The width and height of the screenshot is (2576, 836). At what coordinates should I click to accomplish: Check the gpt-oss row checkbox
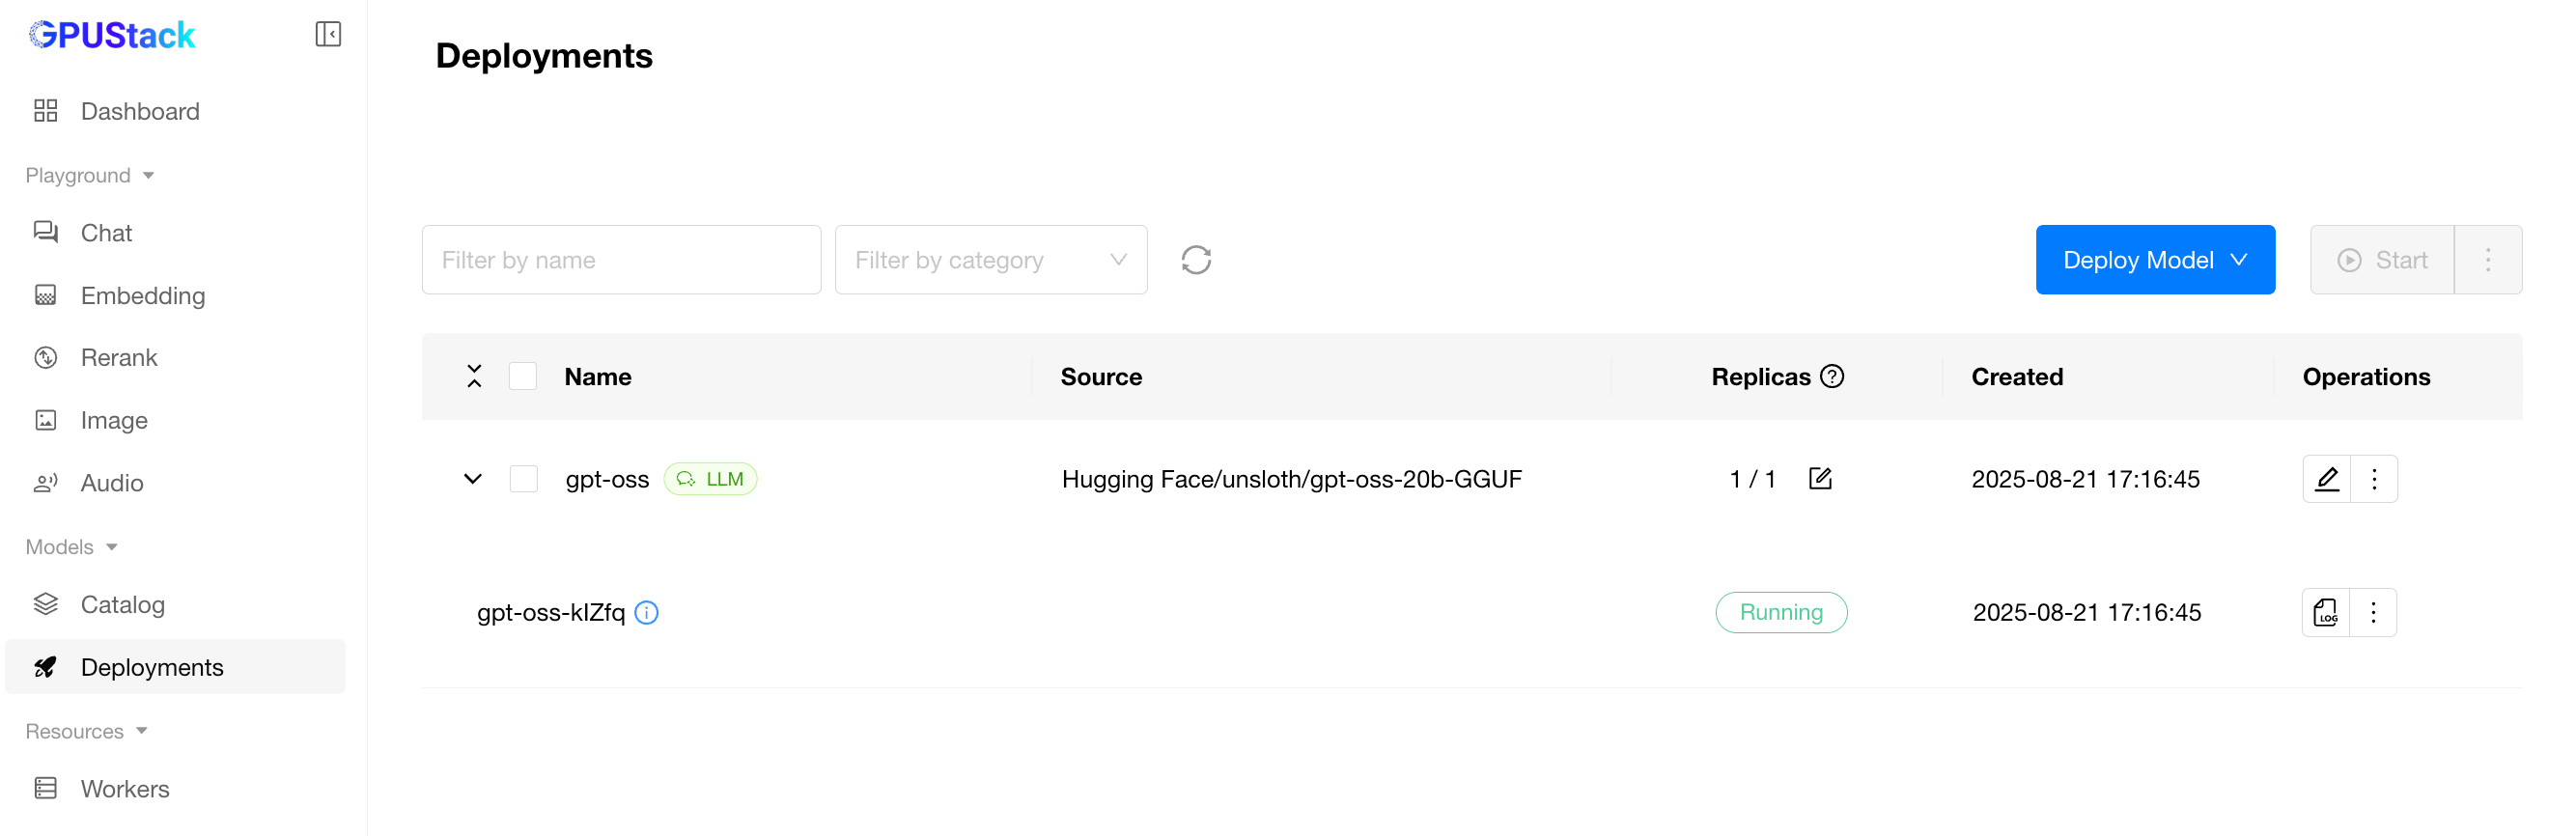click(523, 479)
